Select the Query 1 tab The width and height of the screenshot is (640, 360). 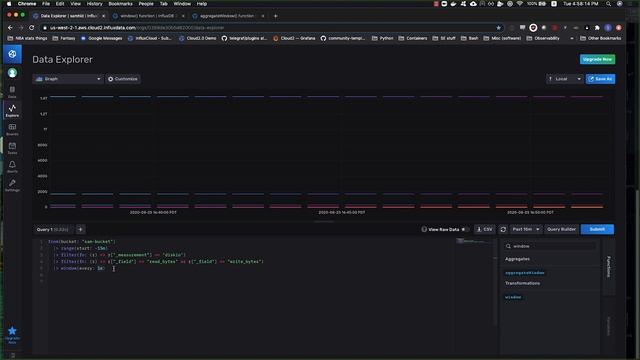[x=53, y=229]
